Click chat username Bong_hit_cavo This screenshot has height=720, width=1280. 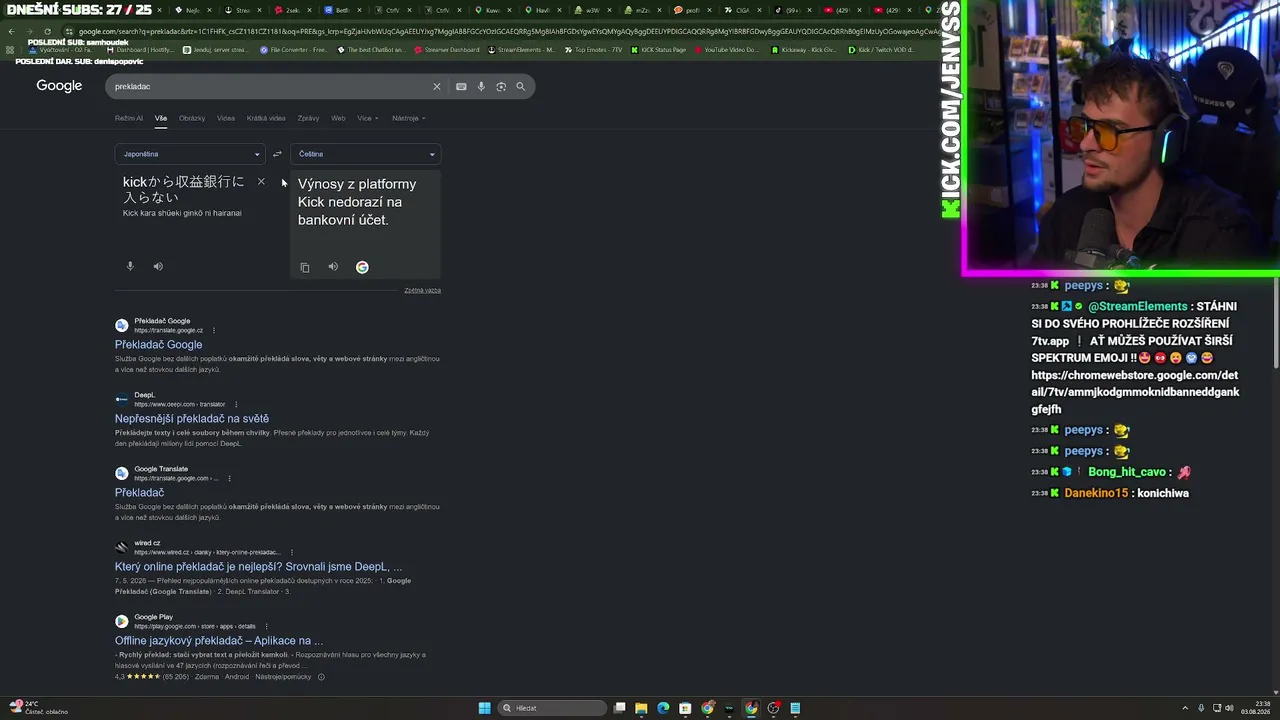click(1127, 472)
